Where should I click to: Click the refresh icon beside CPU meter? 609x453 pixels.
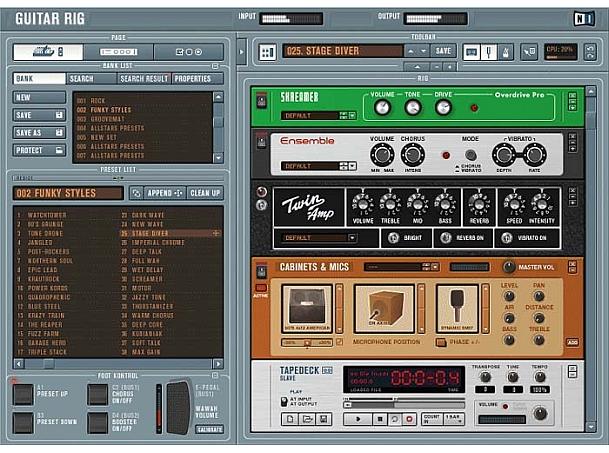tap(590, 51)
